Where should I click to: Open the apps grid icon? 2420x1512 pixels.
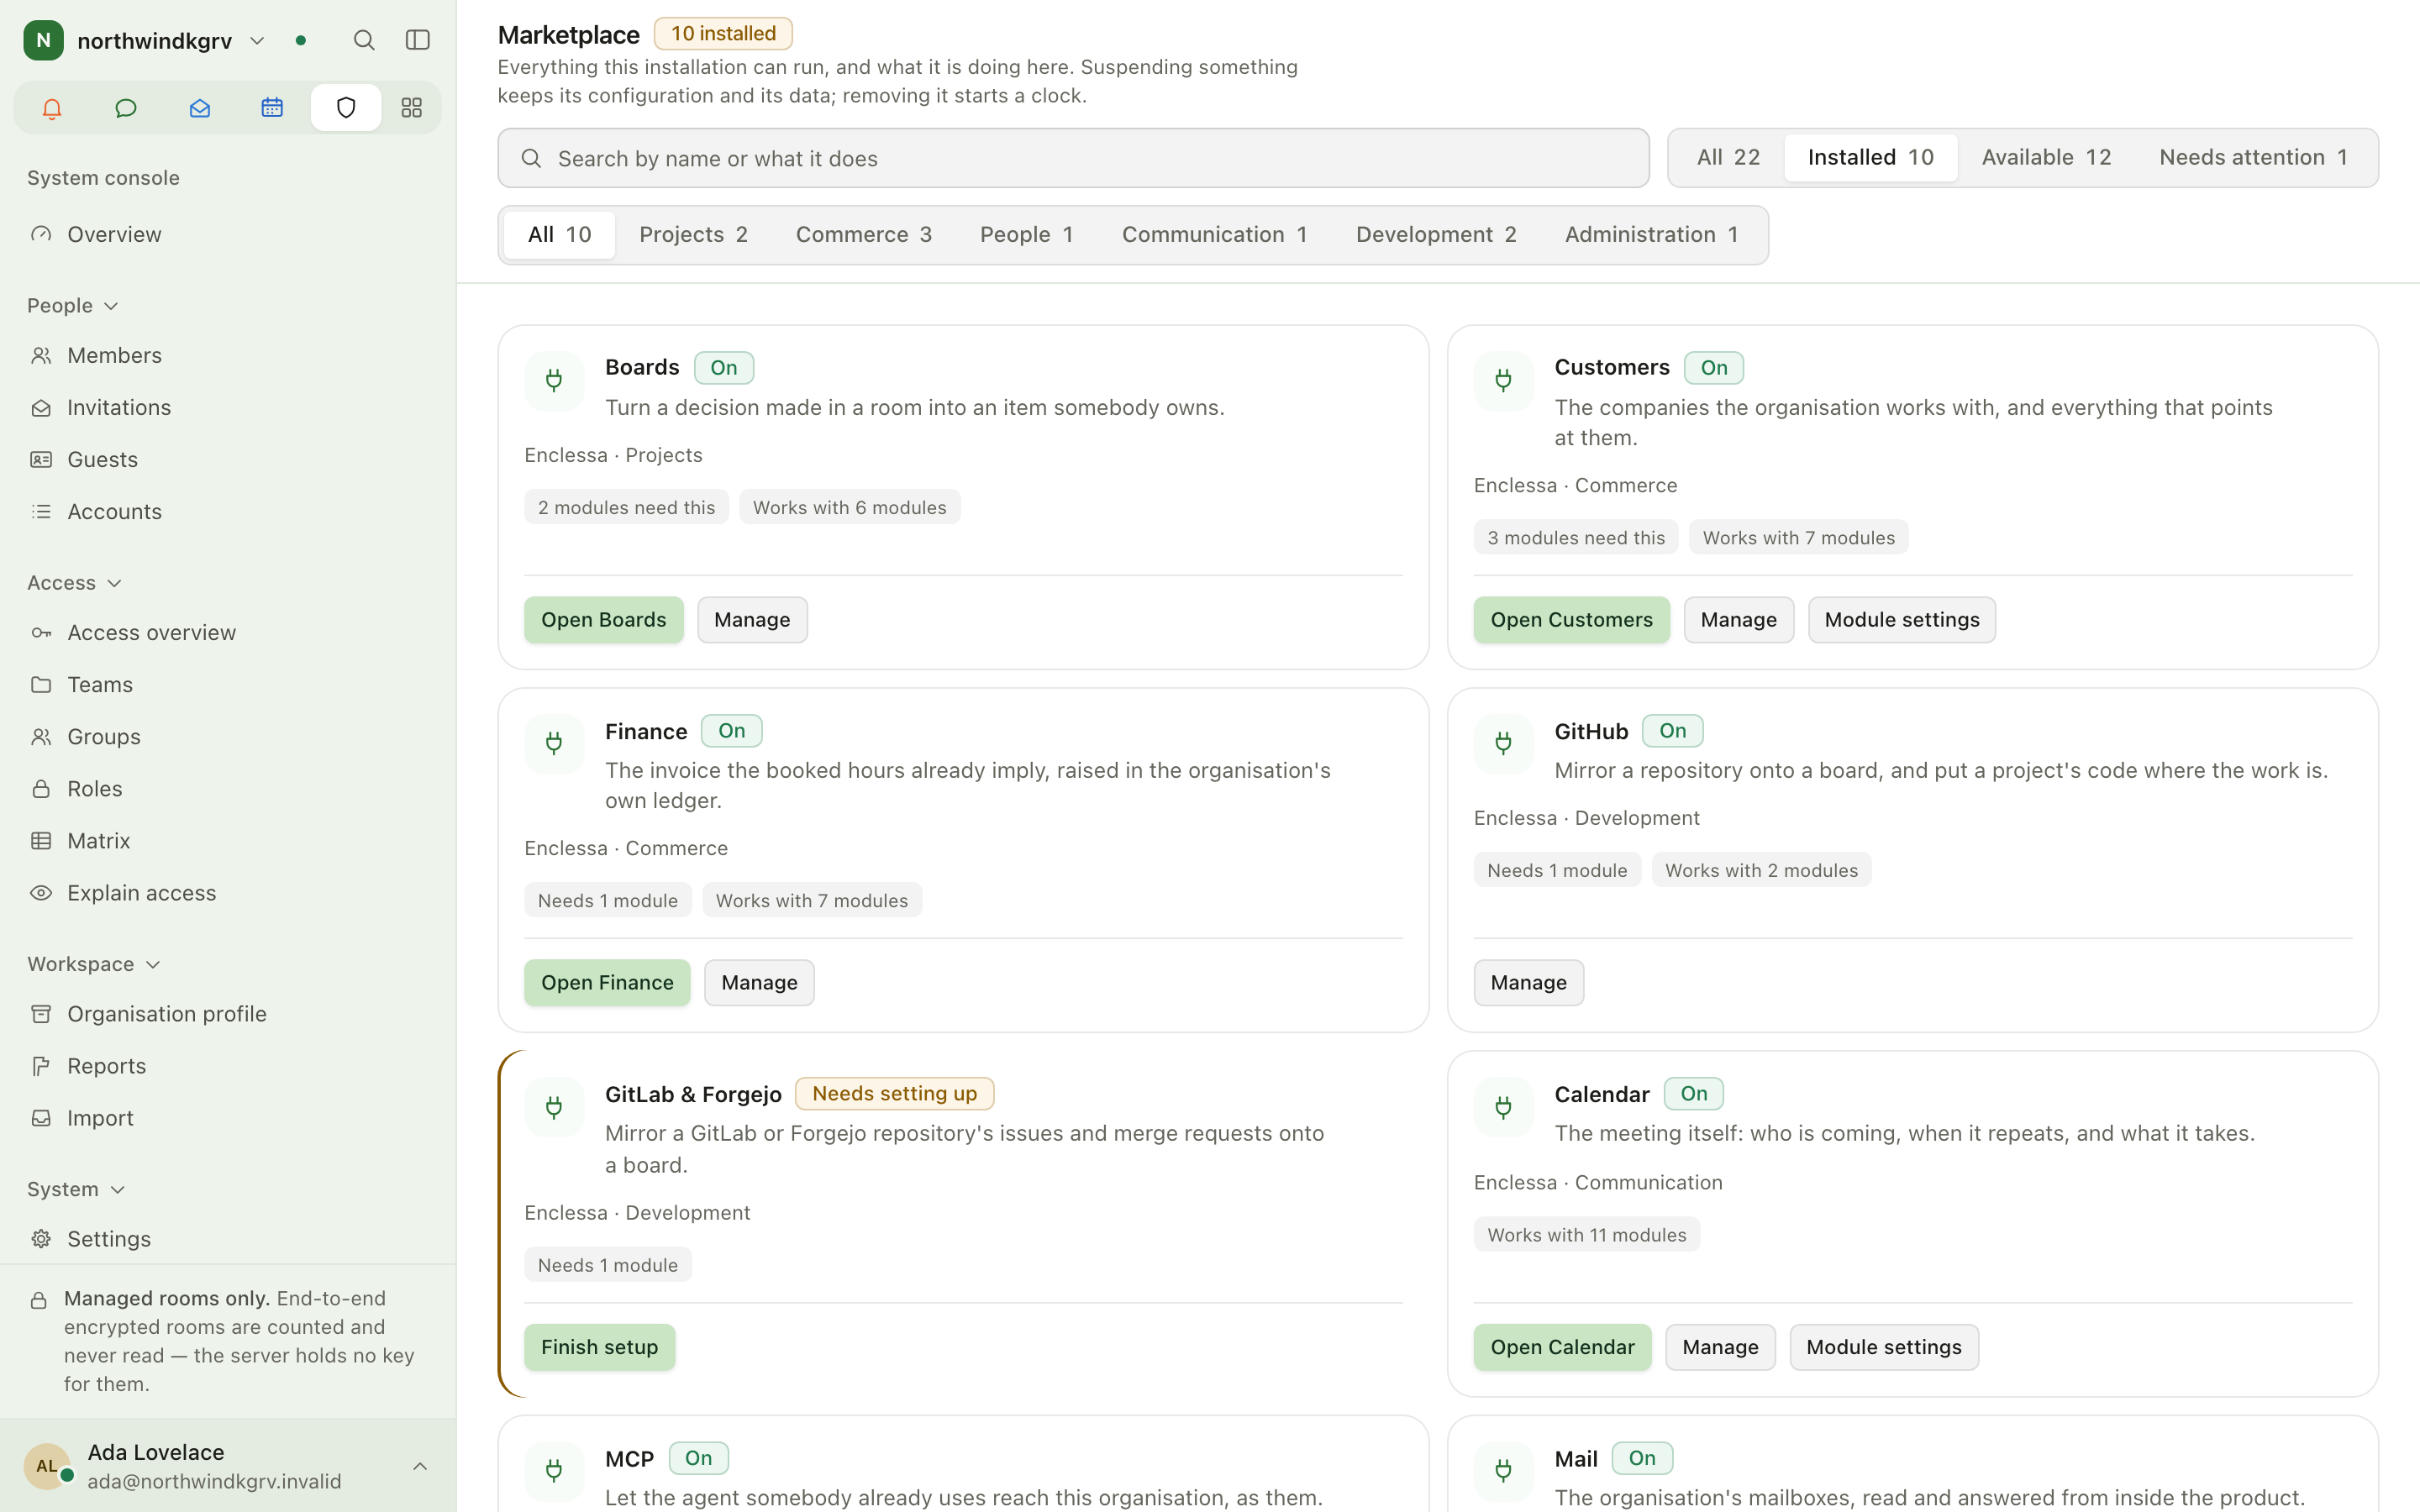411,108
